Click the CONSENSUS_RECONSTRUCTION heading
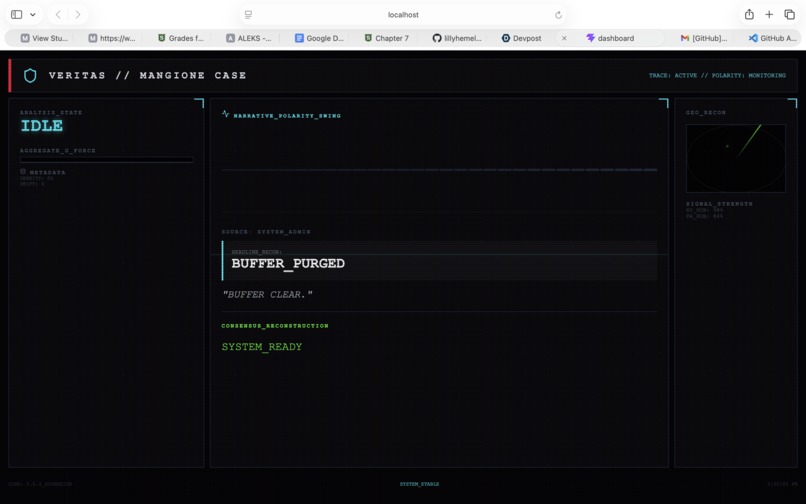Viewport: 806px width, 504px height. click(x=275, y=326)
